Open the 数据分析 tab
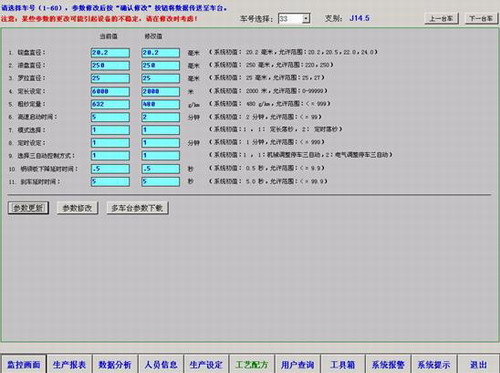 [115, 364]
